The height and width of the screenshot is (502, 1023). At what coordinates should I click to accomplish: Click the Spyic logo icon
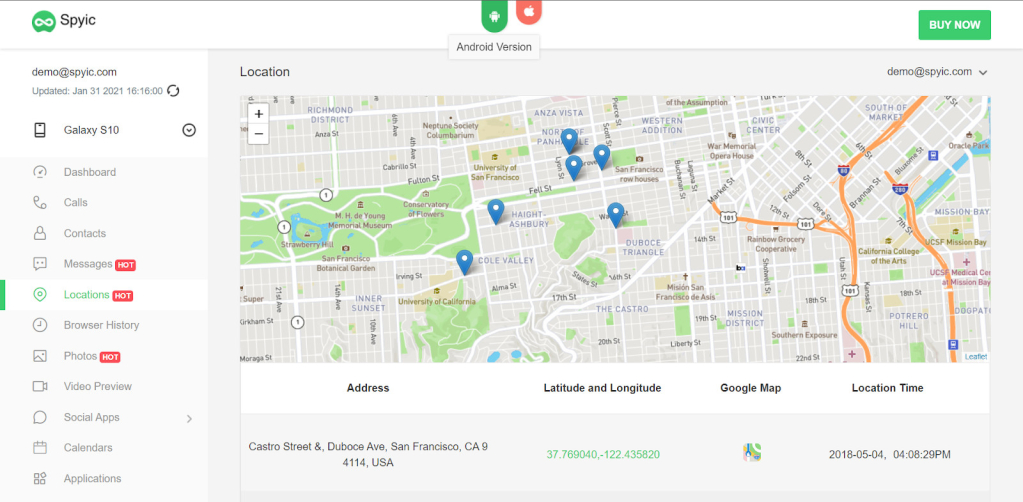point(44,22)
